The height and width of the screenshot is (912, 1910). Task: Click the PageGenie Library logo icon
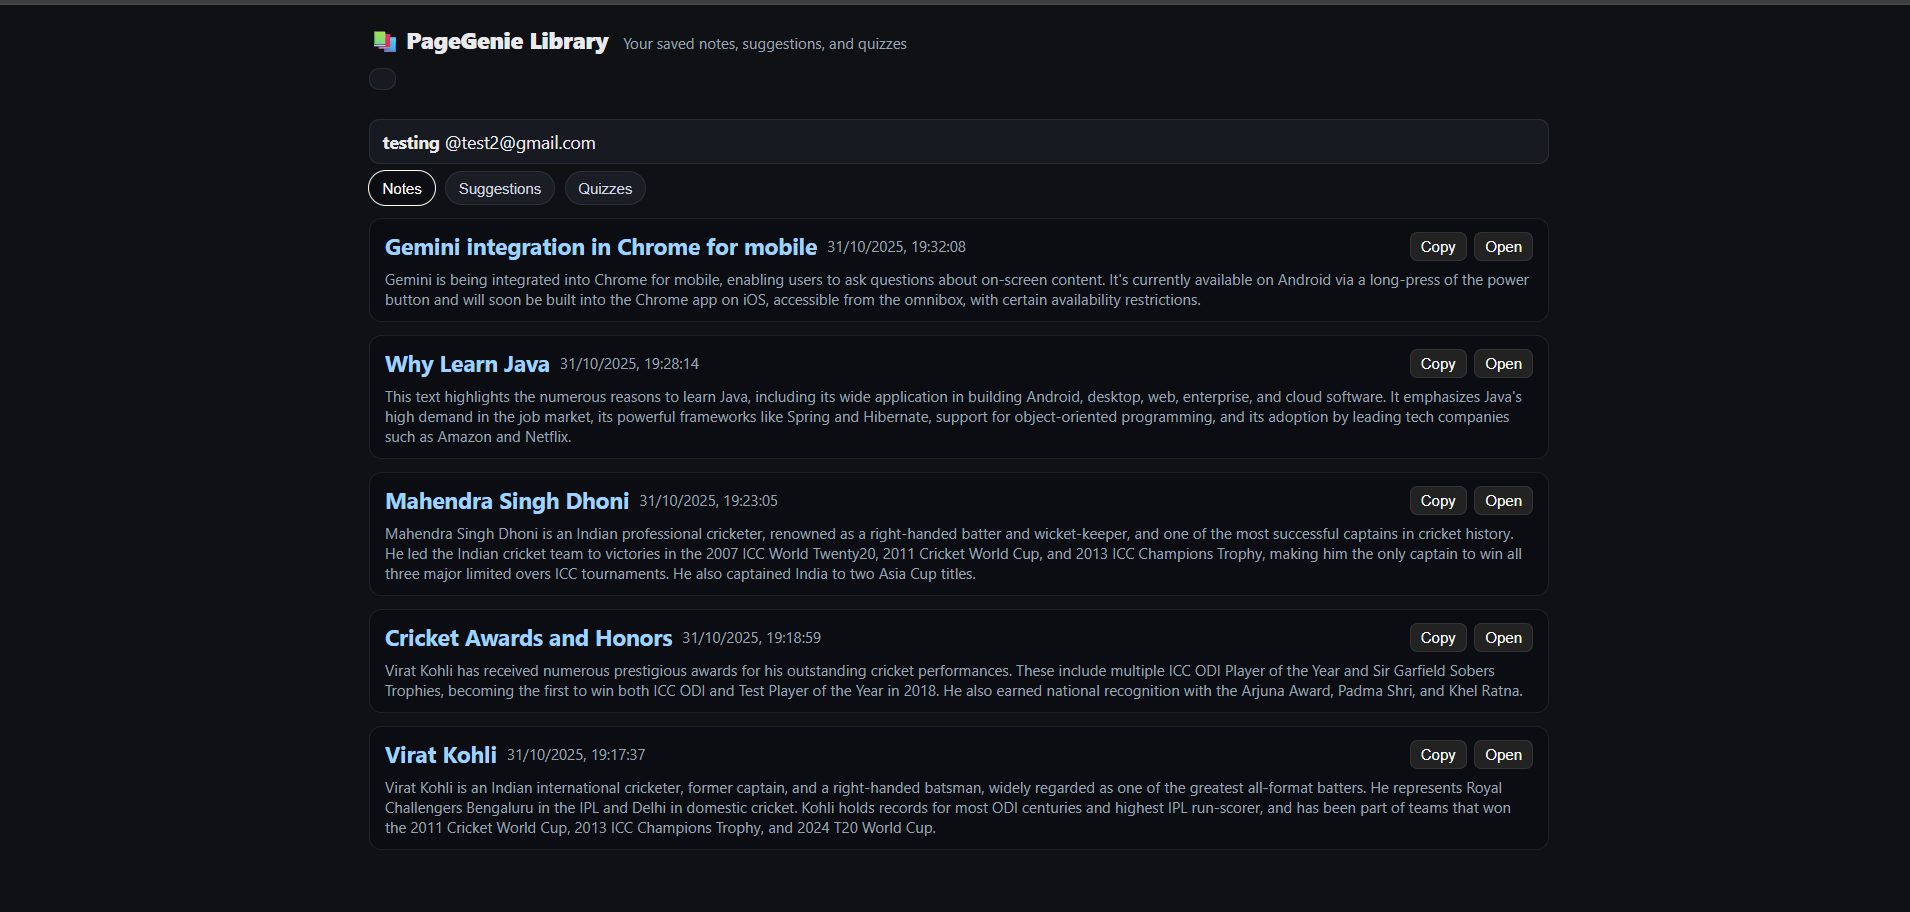point(385,41)
